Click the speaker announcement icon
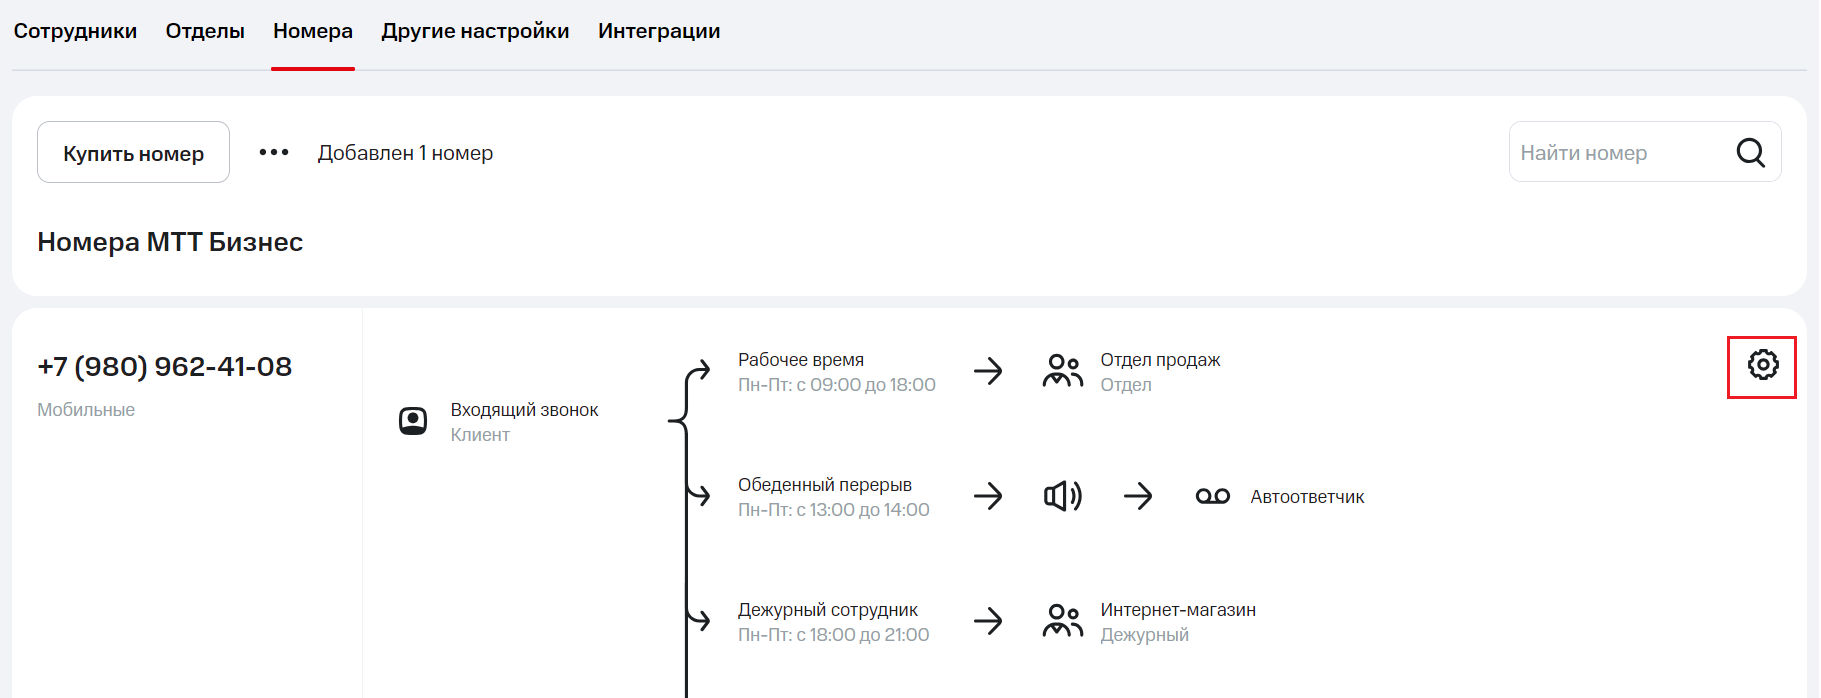Screen dimensions: 1821x698 click(x=1062, y=496)
